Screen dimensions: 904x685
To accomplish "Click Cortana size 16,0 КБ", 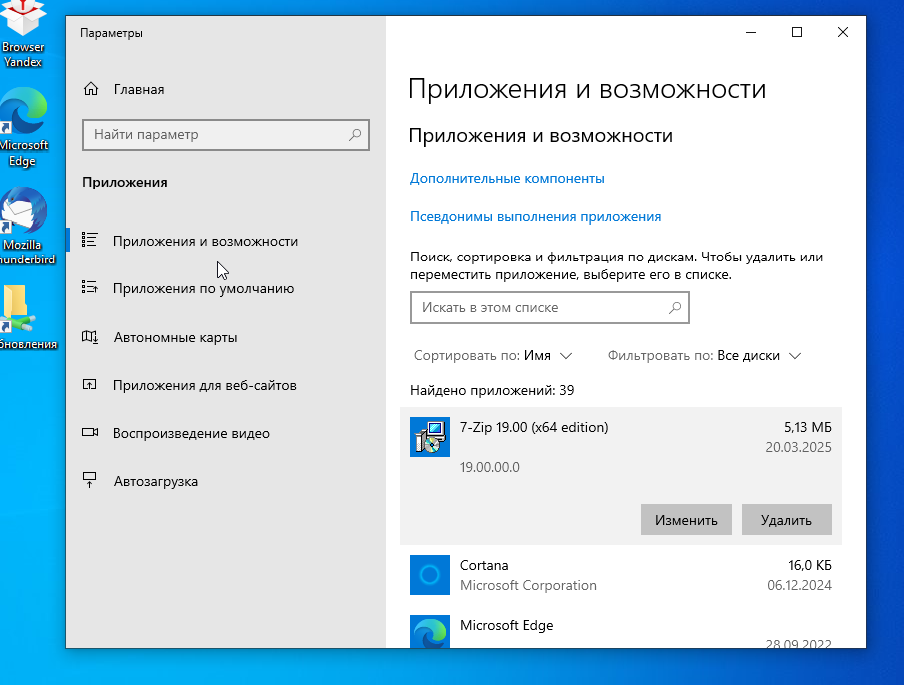I will [810, 565].
